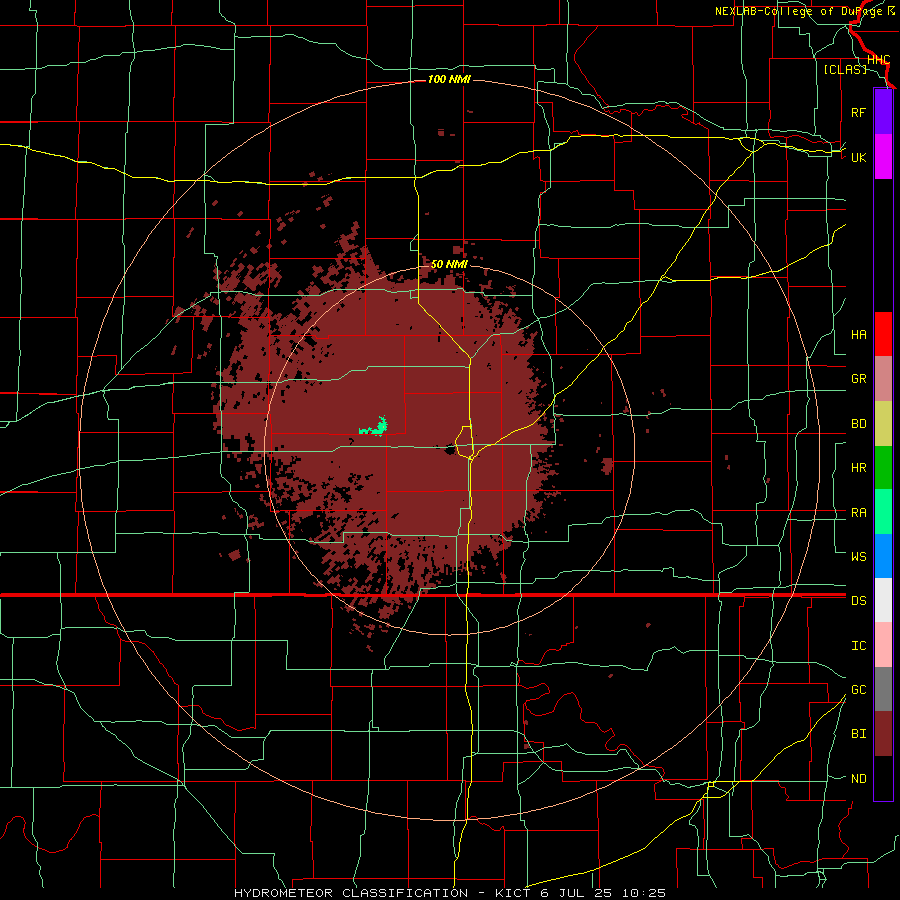
Task: Pick the WS blue legend swatch
Action: coord(883,556)
